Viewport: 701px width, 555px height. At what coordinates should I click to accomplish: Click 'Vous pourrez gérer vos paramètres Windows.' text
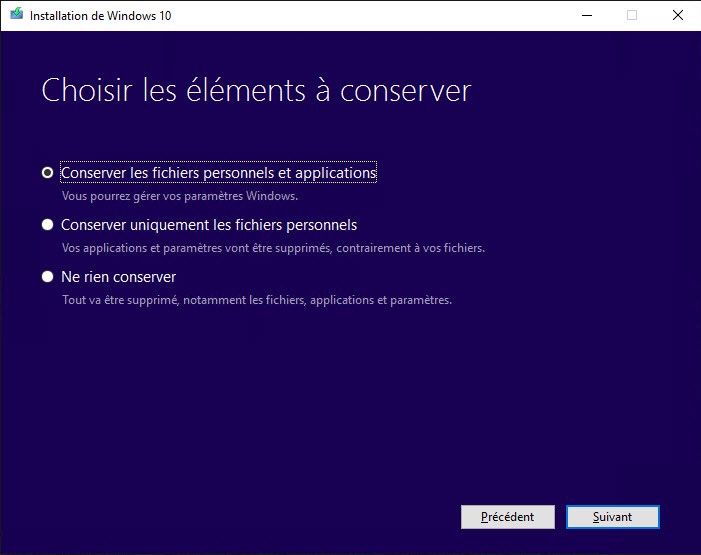point(180,196)
